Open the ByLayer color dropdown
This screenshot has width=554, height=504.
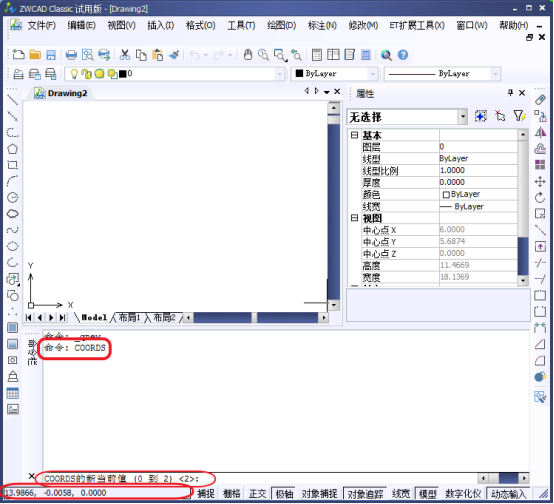pos(373,74)
